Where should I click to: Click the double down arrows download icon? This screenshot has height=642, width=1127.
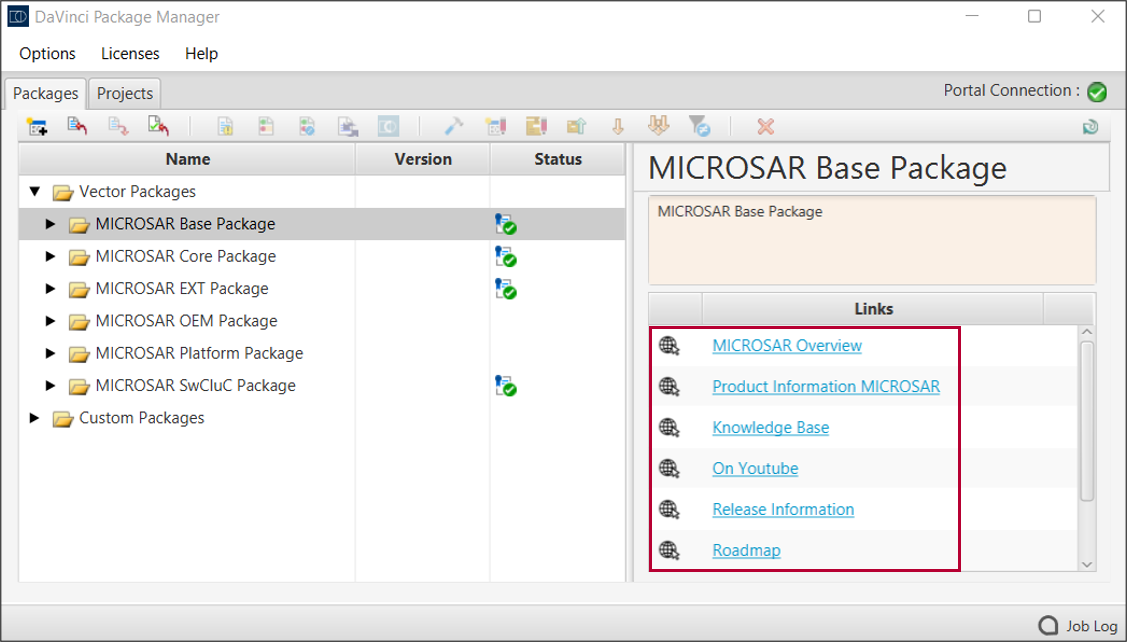coord(658,127)
